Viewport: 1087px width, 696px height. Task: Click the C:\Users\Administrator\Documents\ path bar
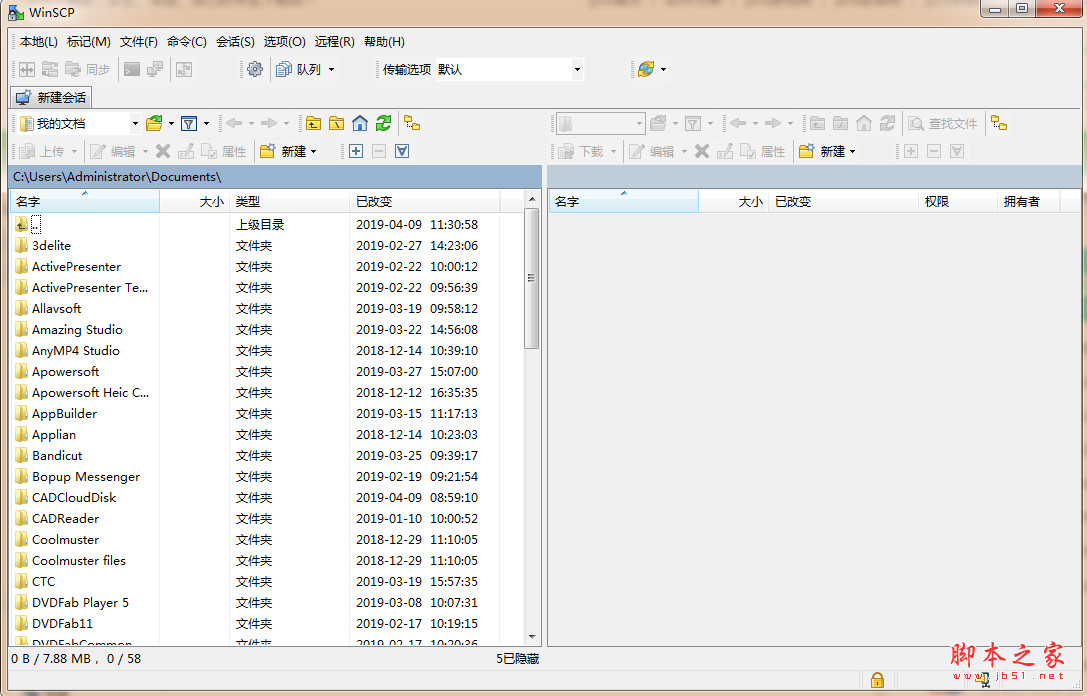[x=275, y=177]
